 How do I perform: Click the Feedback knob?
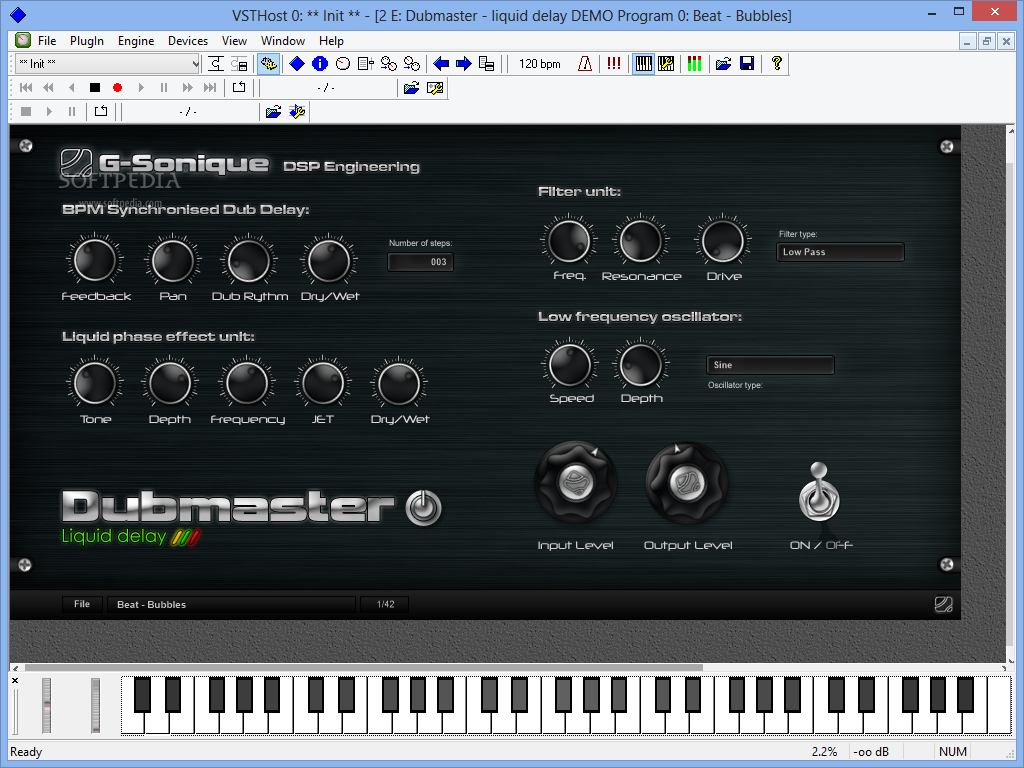95,260
